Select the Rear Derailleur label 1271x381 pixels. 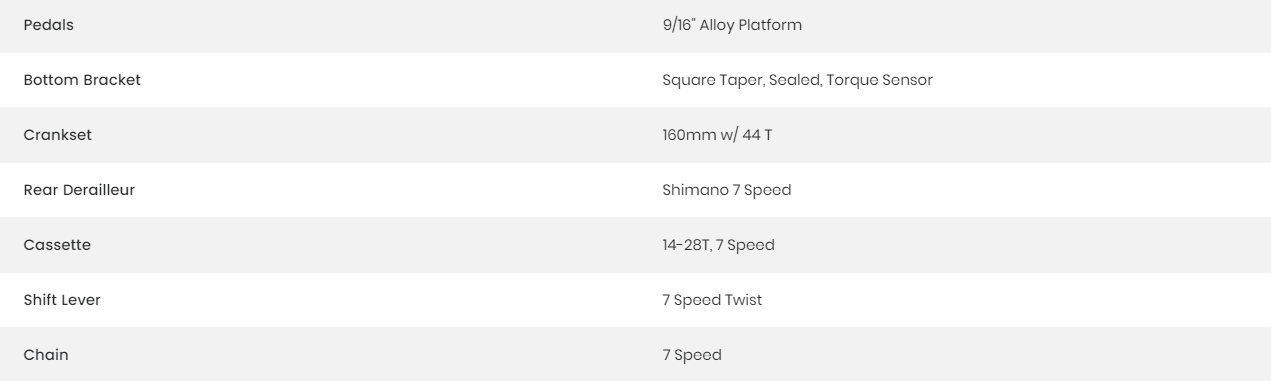coord(79,190)
